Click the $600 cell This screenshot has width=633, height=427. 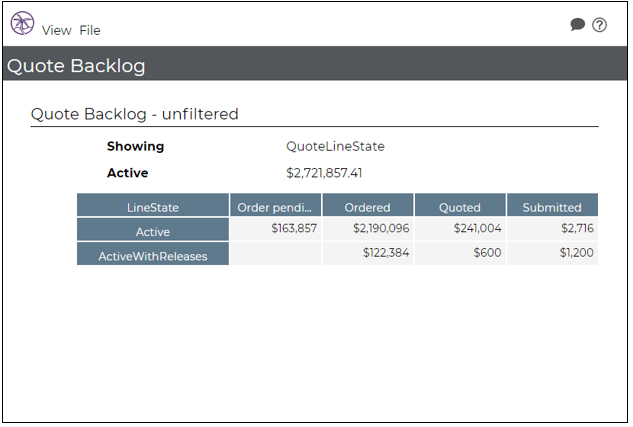[x=460, y=253]
